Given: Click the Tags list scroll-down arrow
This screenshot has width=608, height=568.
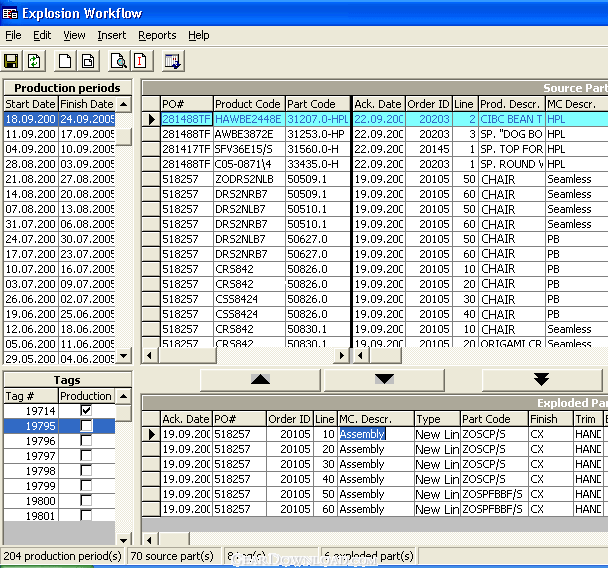Looking at the screenshot, I should (x=124, y=540).
